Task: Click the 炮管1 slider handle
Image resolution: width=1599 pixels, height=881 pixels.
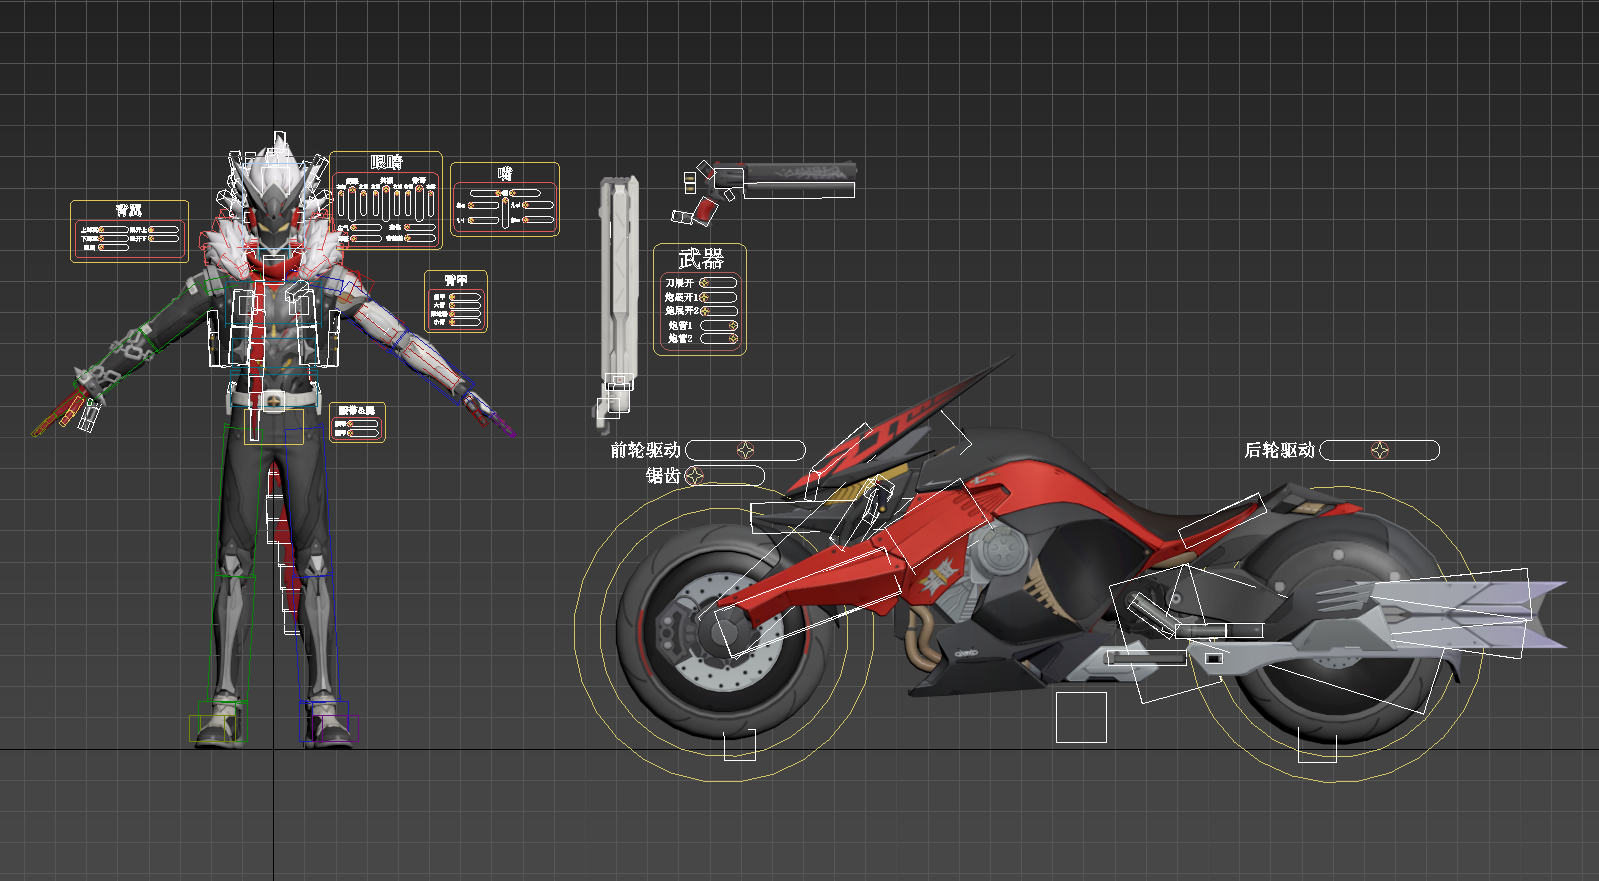Action: (x=733, y=325)
